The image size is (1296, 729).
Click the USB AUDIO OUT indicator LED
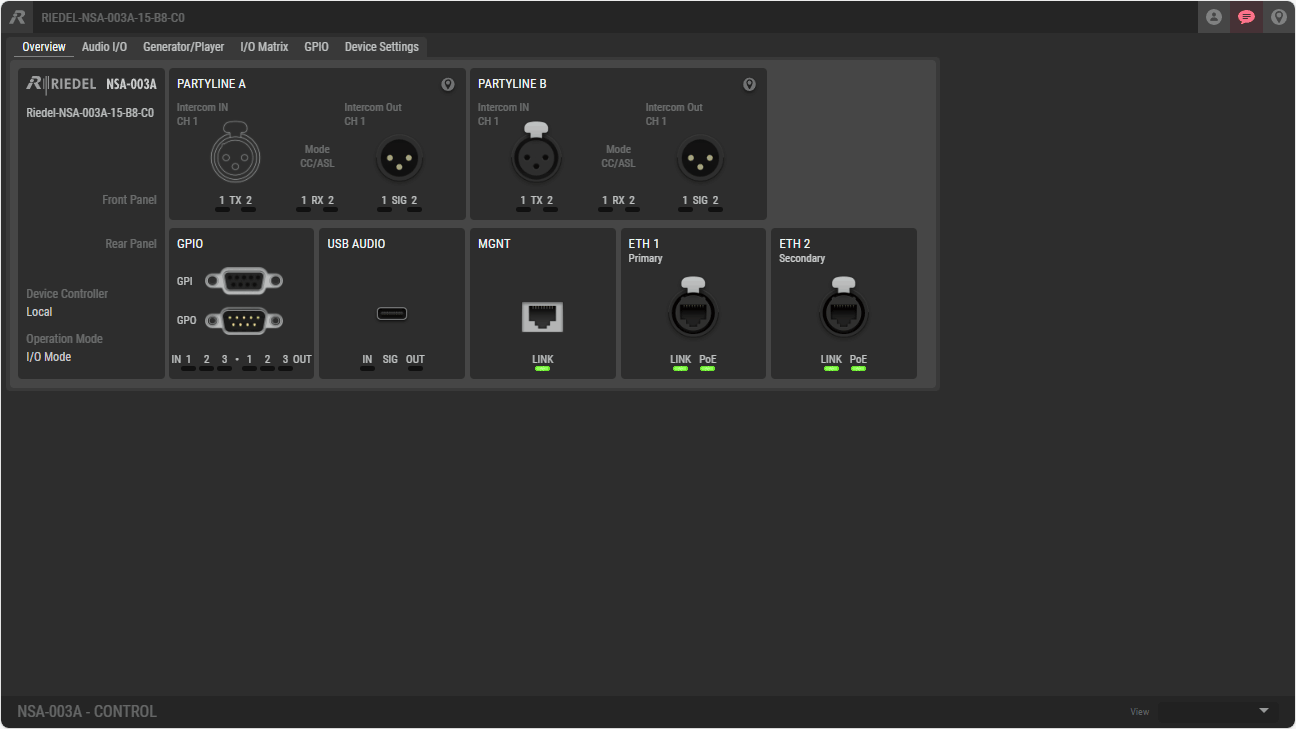[x=415, y=369]
